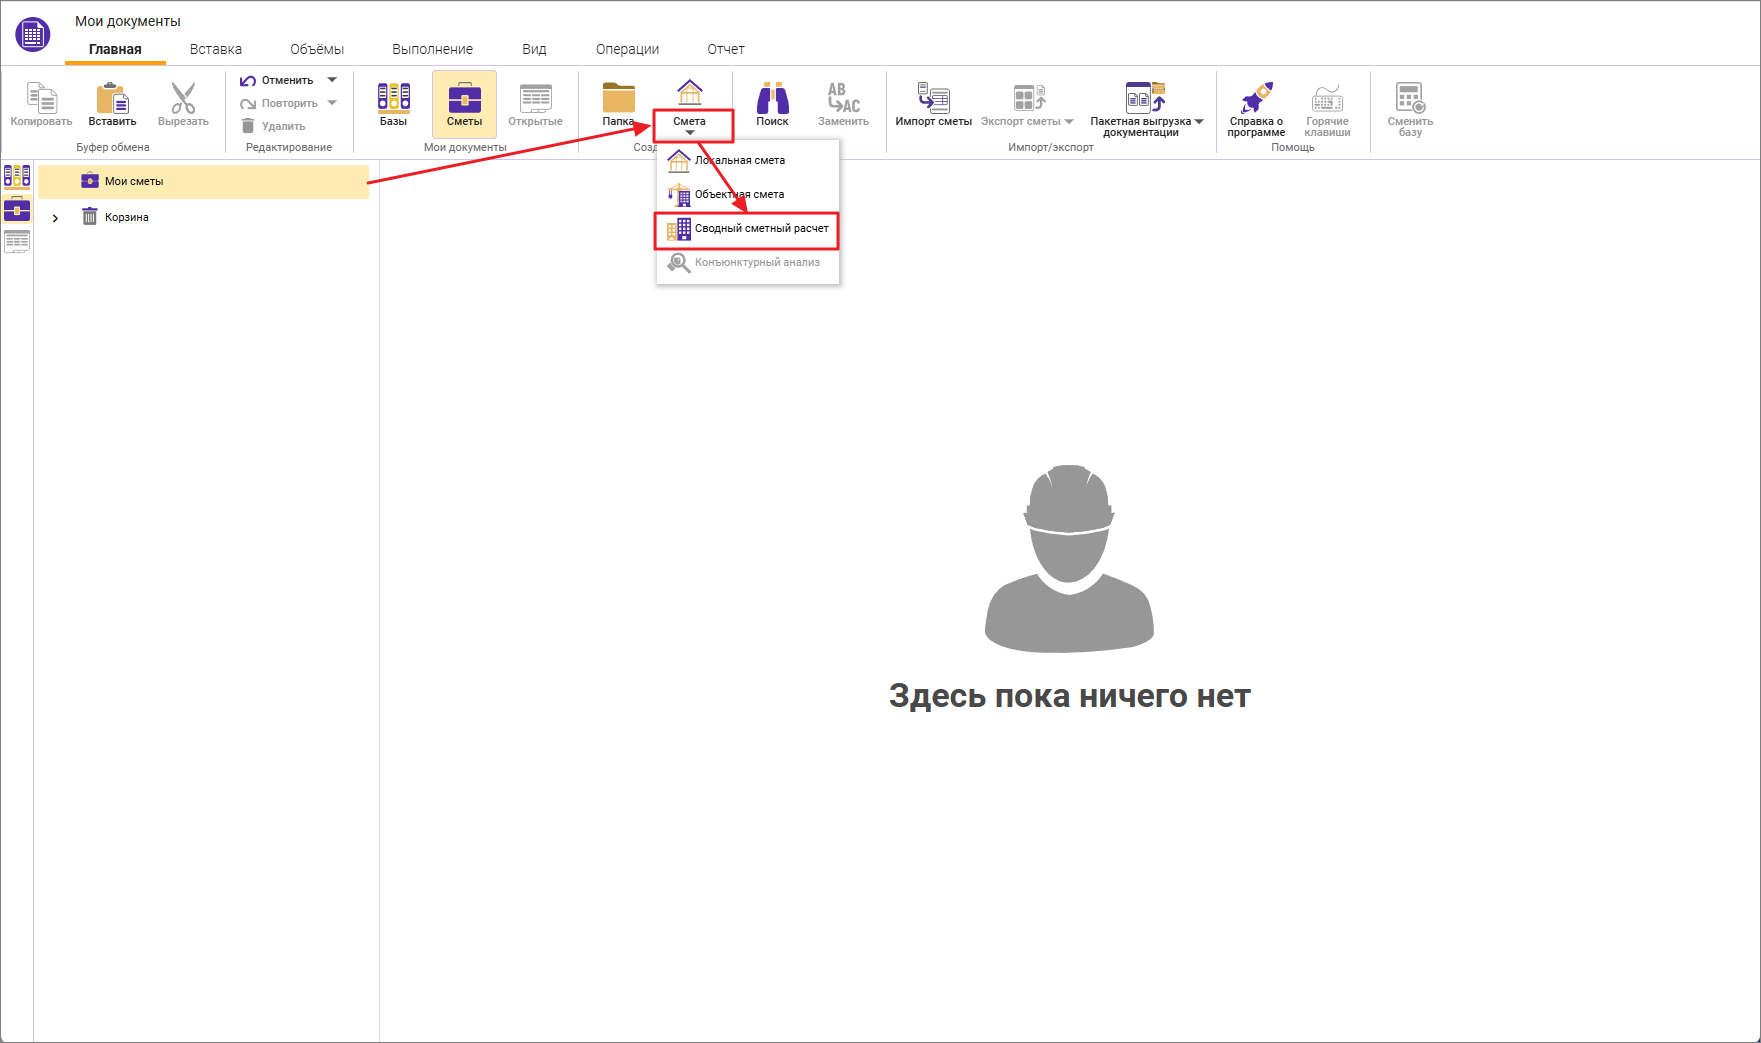
Task: Click the briefcase icon in left sidebar
Action: (x=17, y=209)
